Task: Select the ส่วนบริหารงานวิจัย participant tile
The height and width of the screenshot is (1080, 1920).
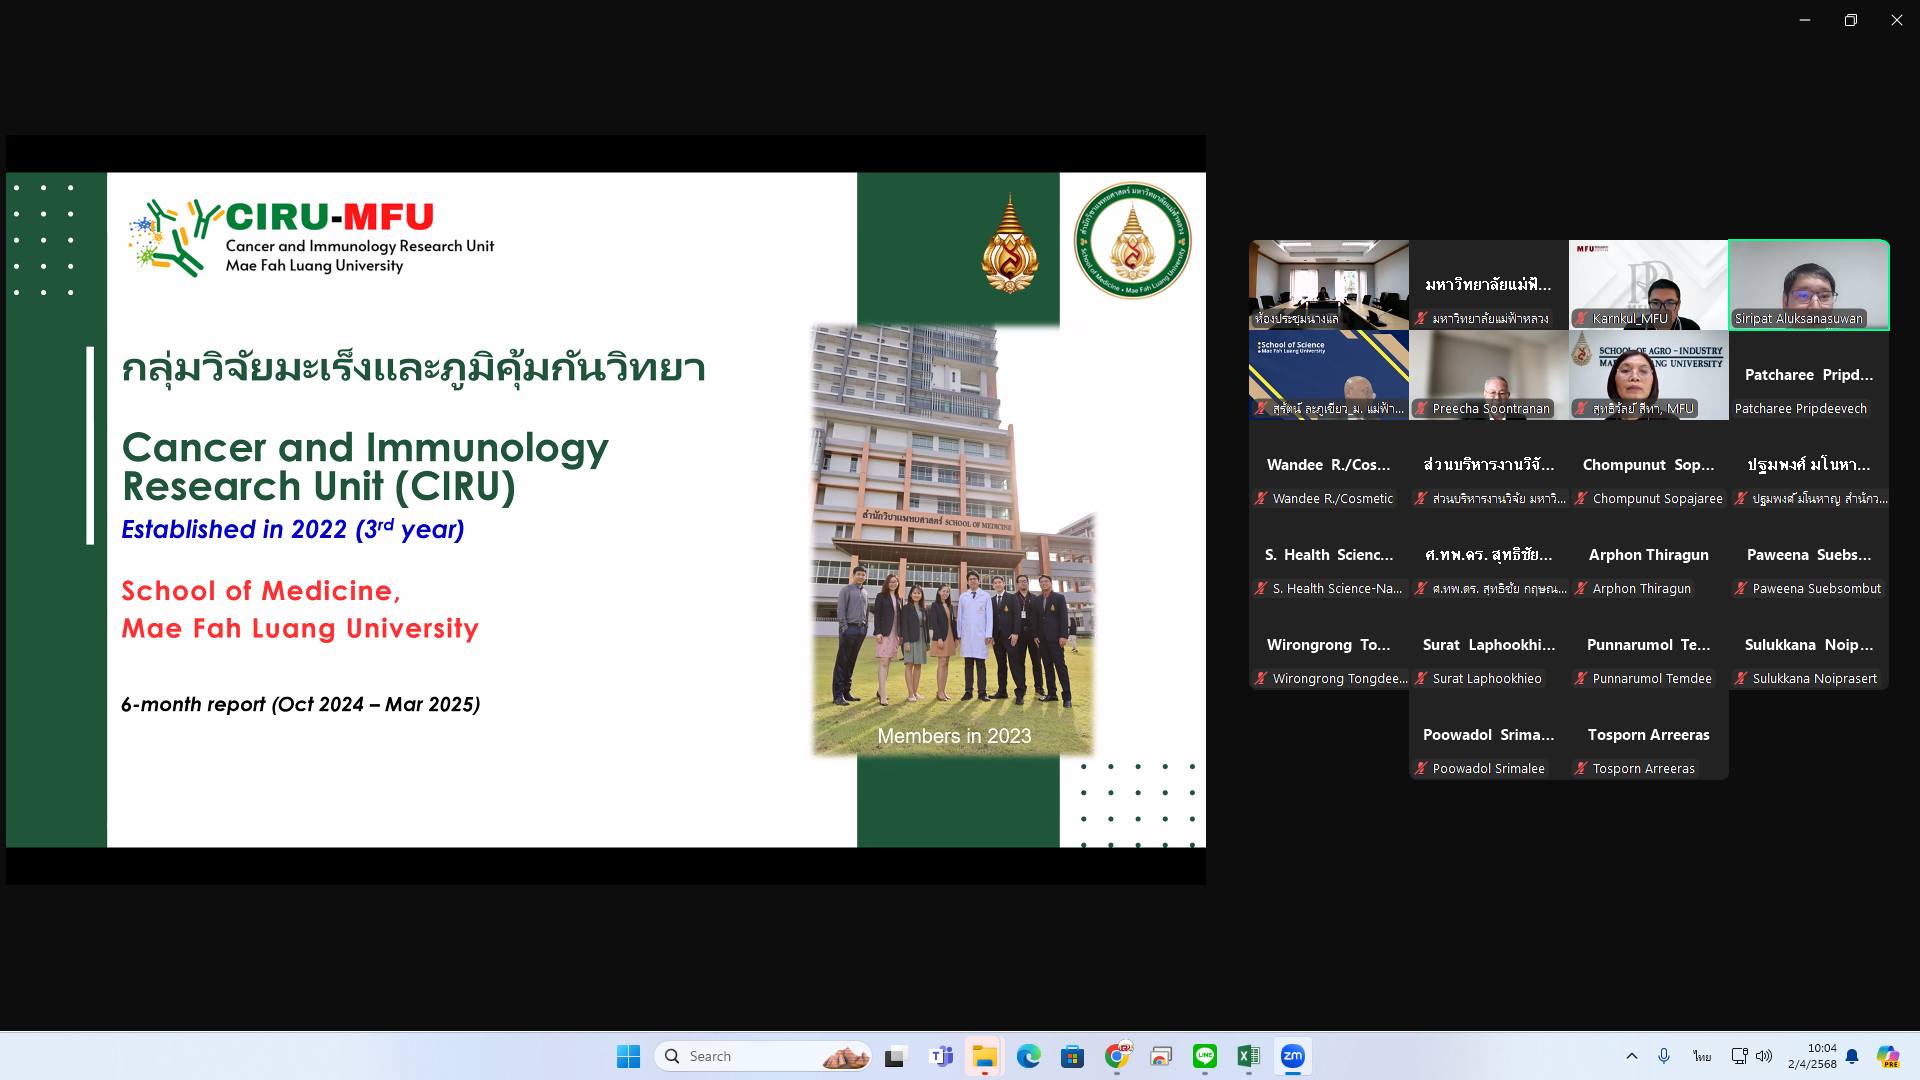Action: click(1489, 465)
